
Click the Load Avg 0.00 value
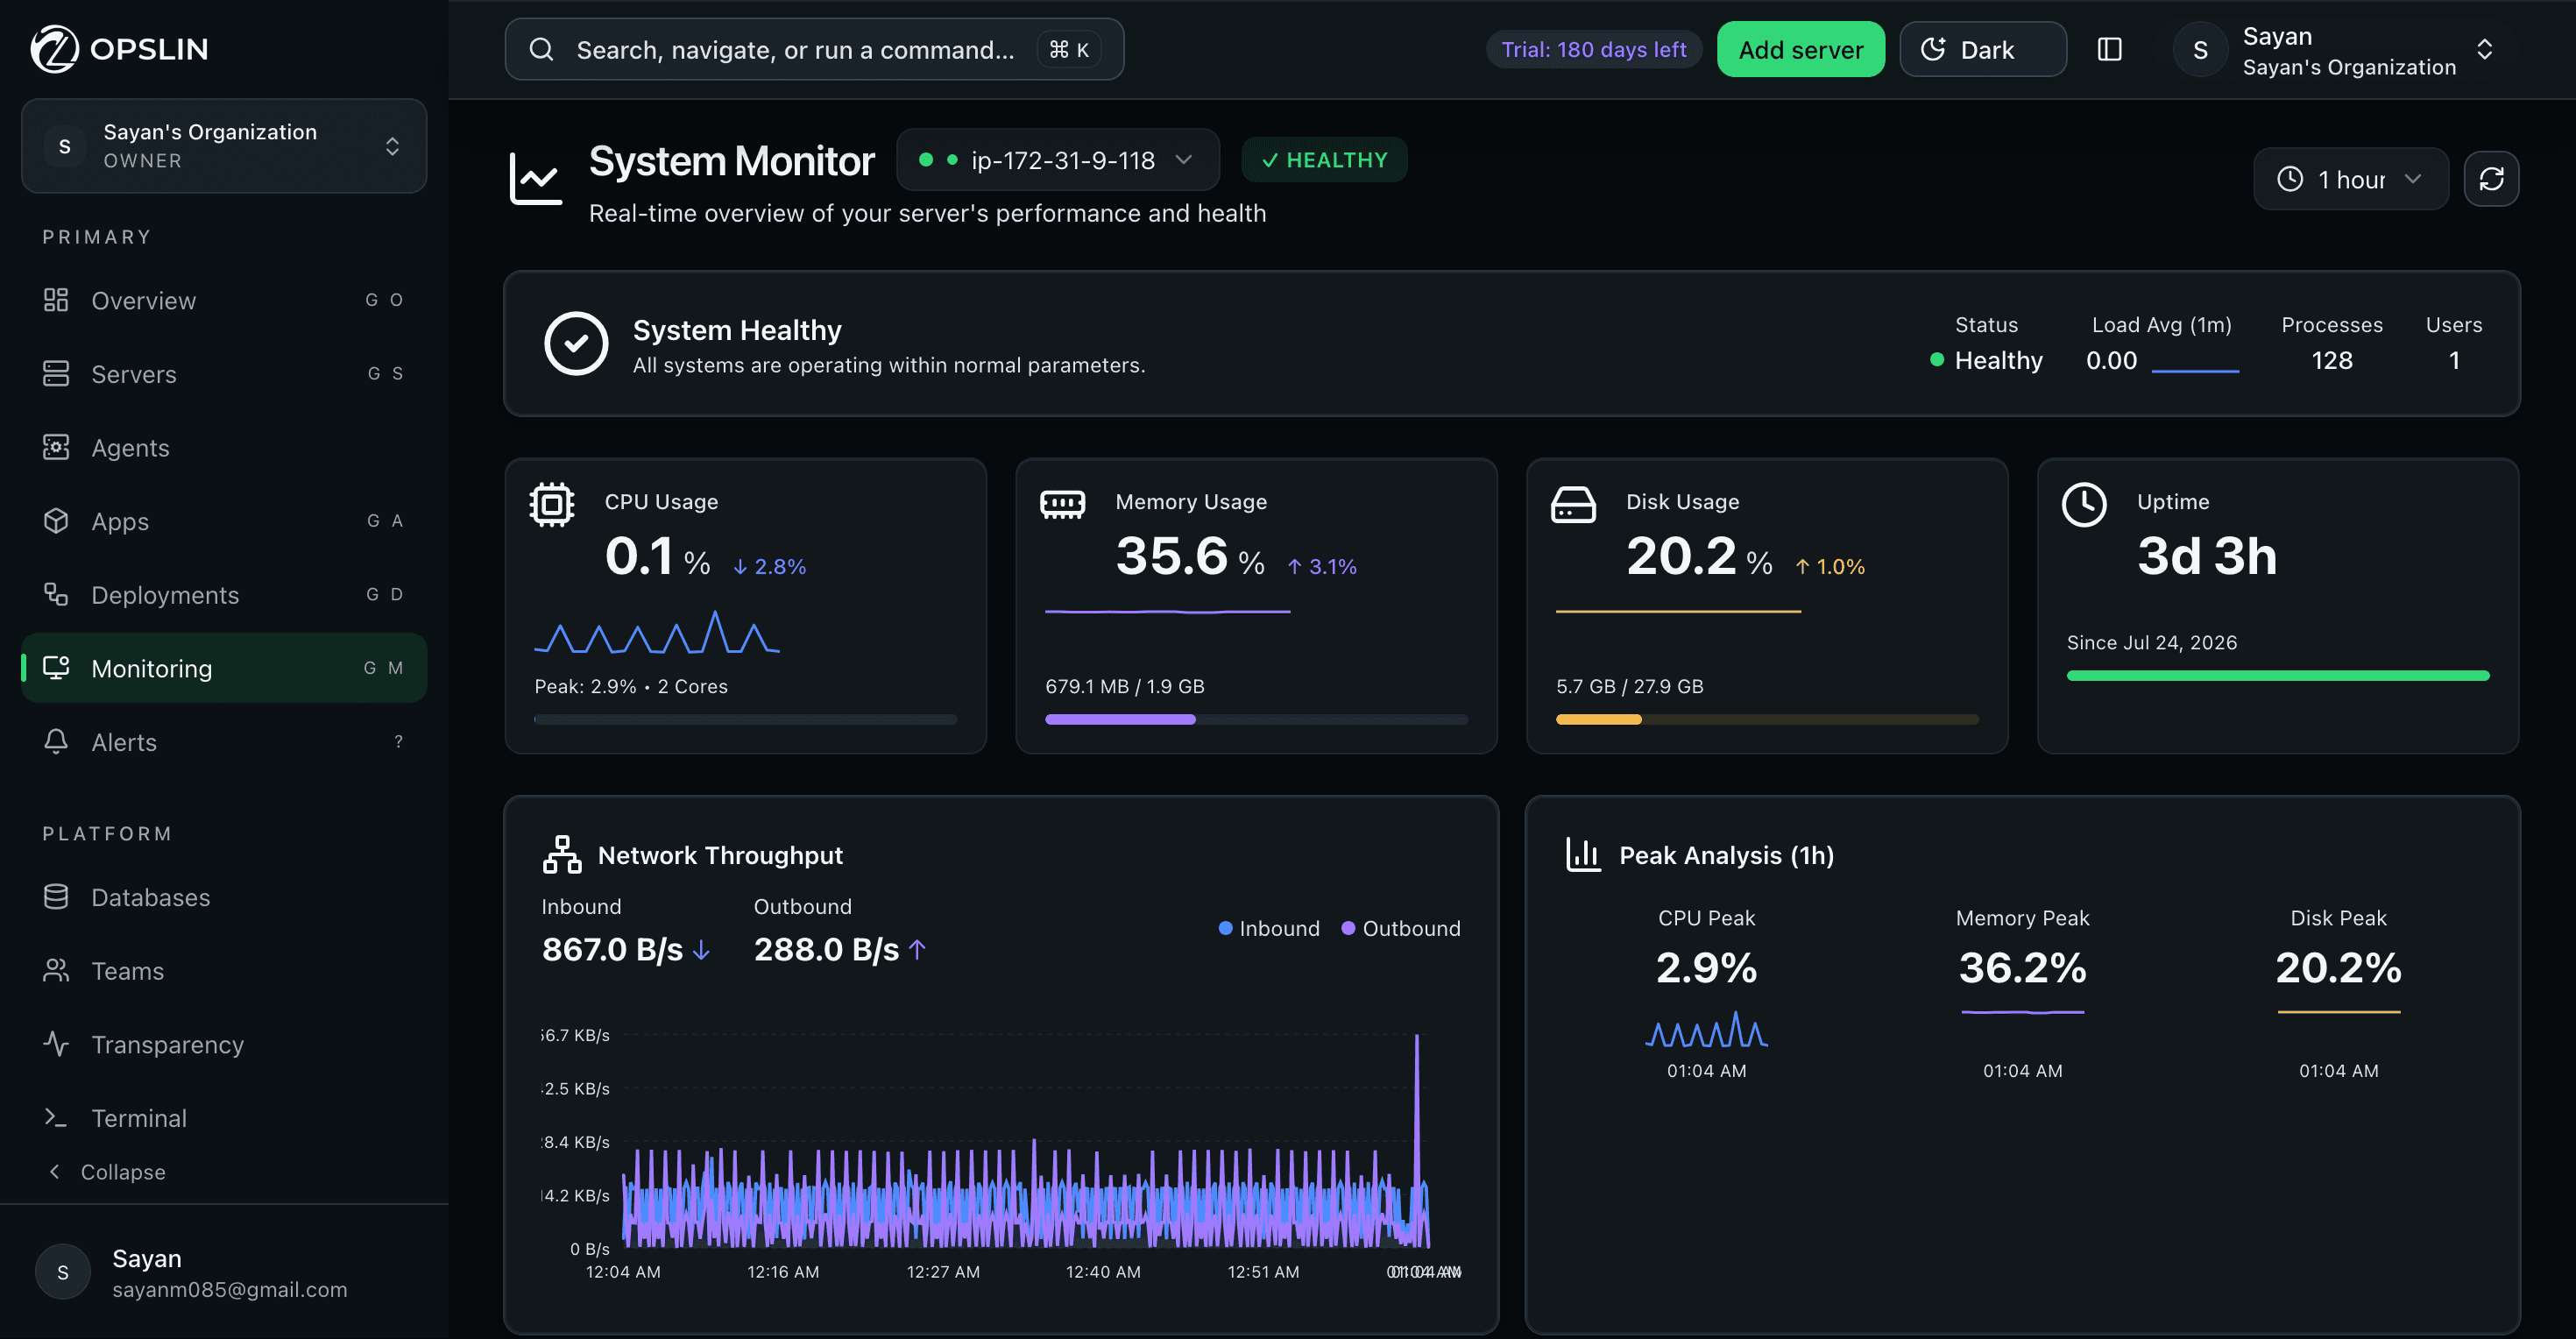point(2111,360)
